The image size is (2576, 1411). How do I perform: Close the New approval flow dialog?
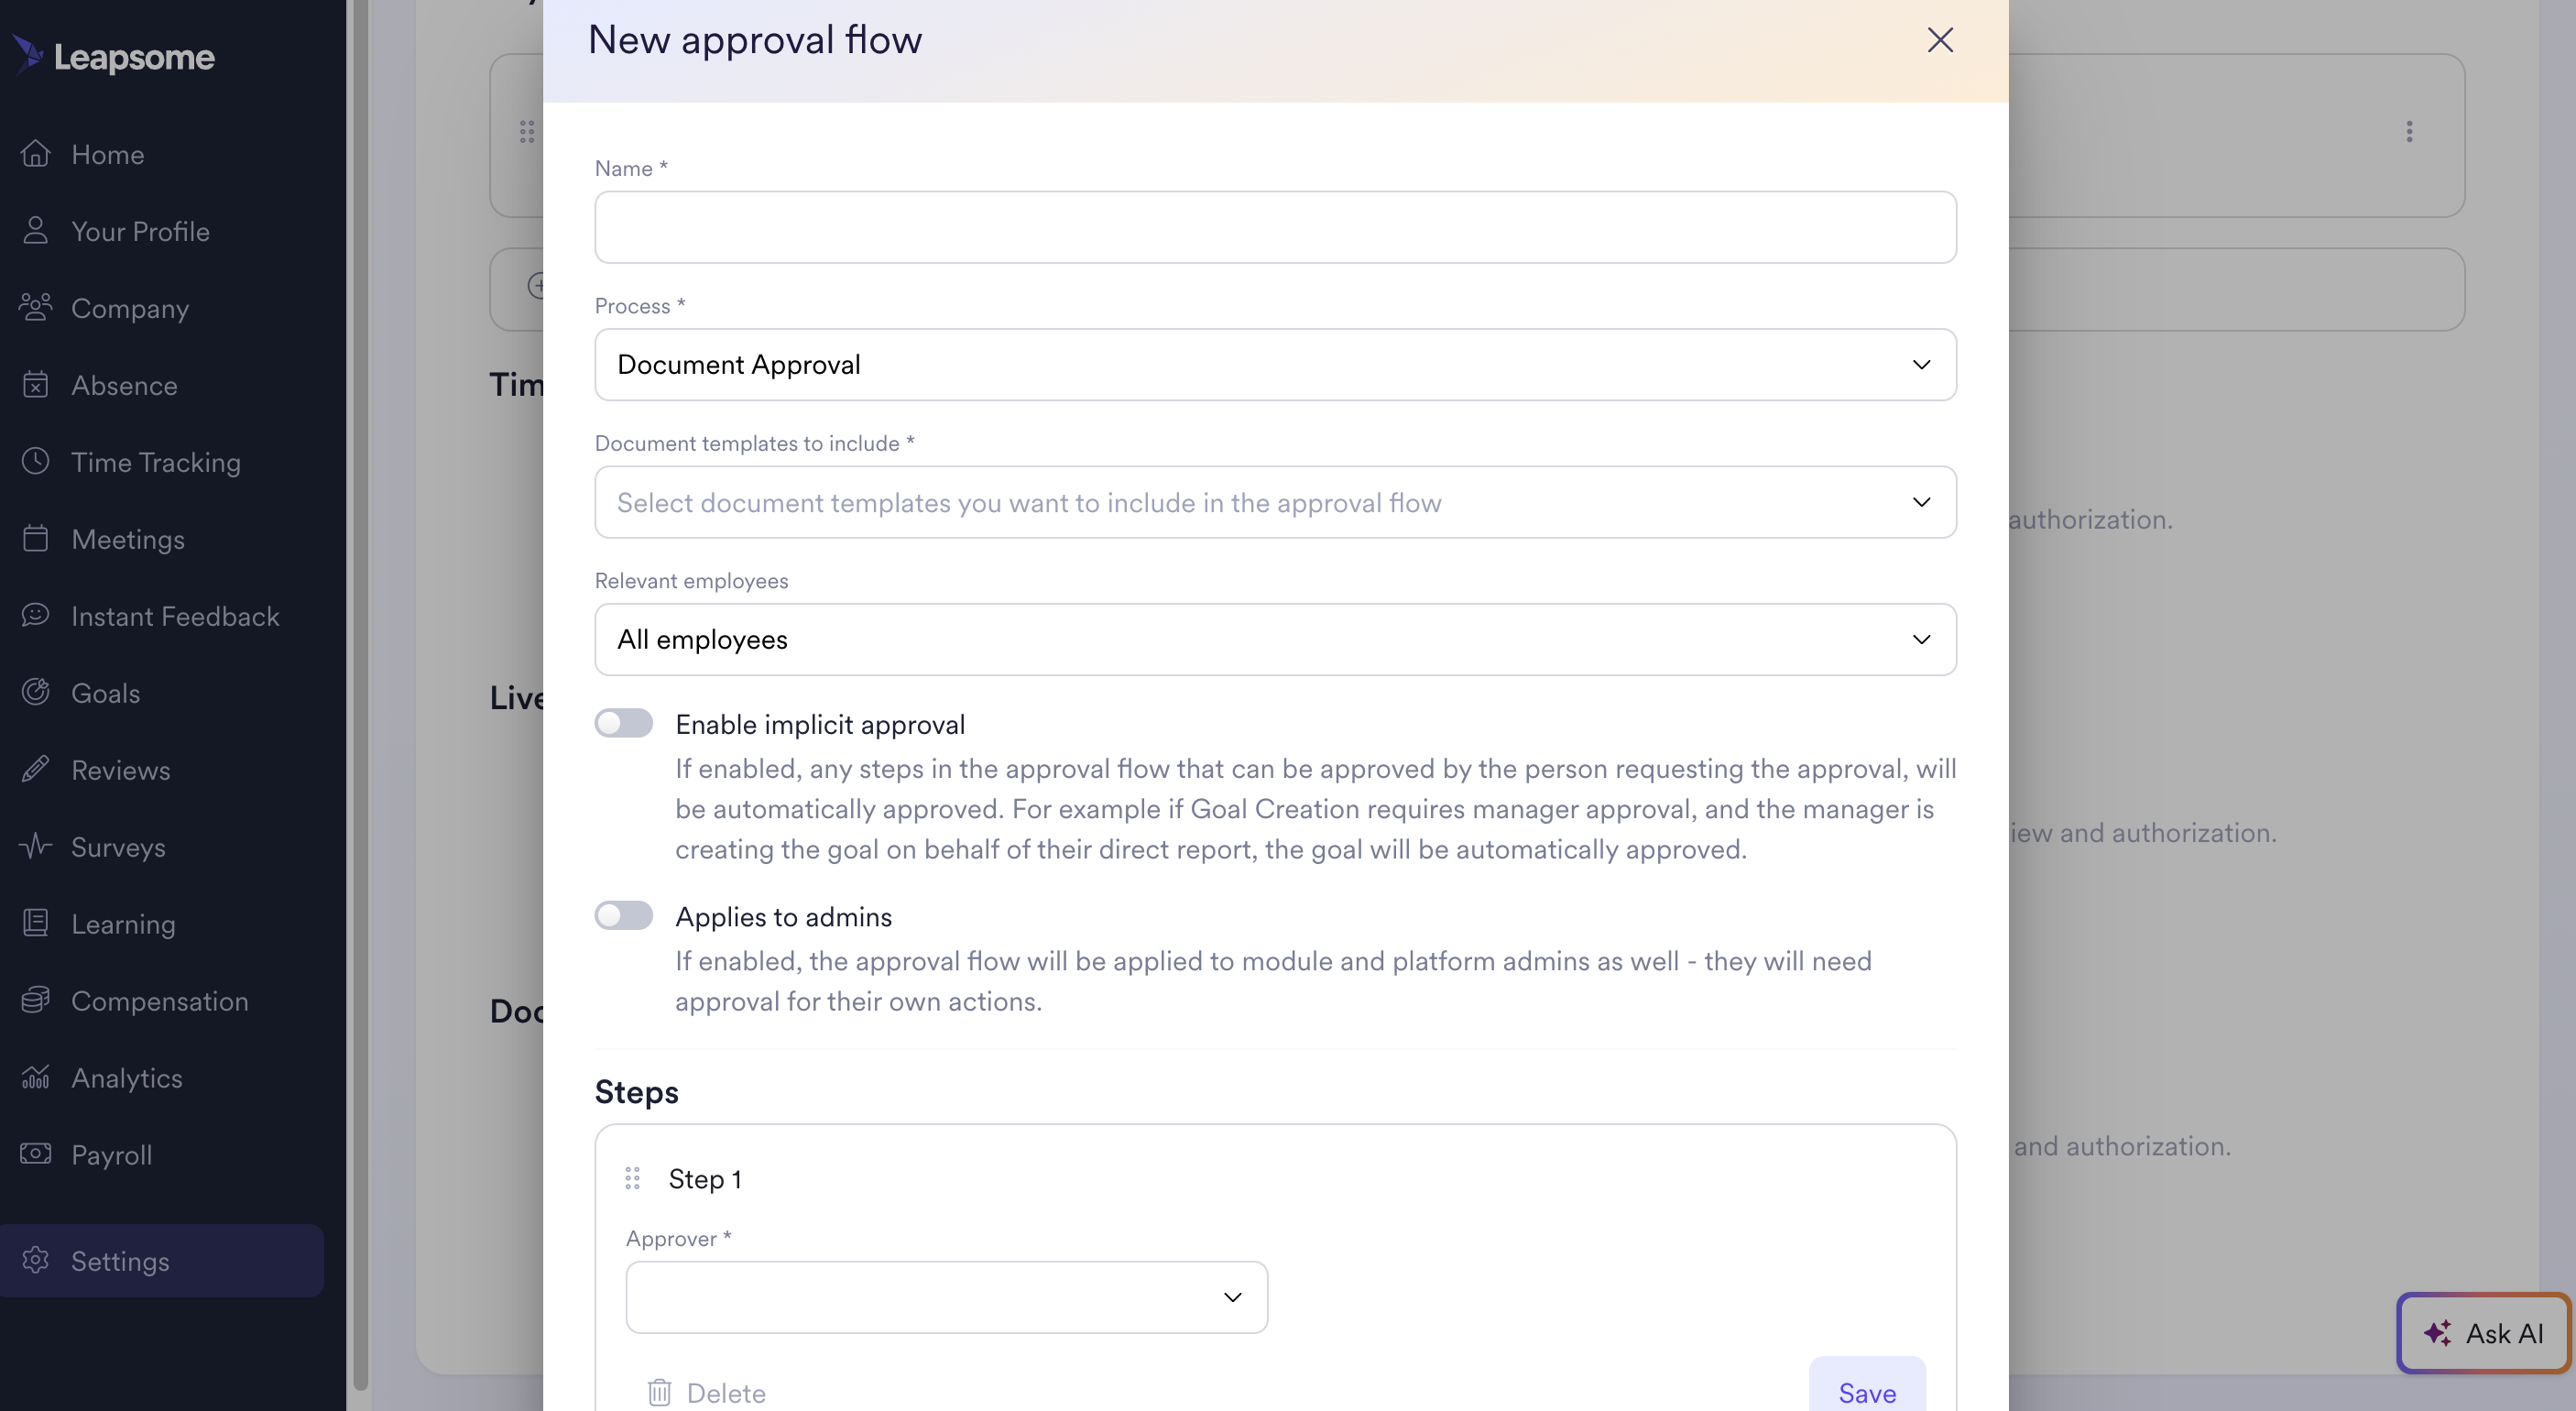(1940, 40)
